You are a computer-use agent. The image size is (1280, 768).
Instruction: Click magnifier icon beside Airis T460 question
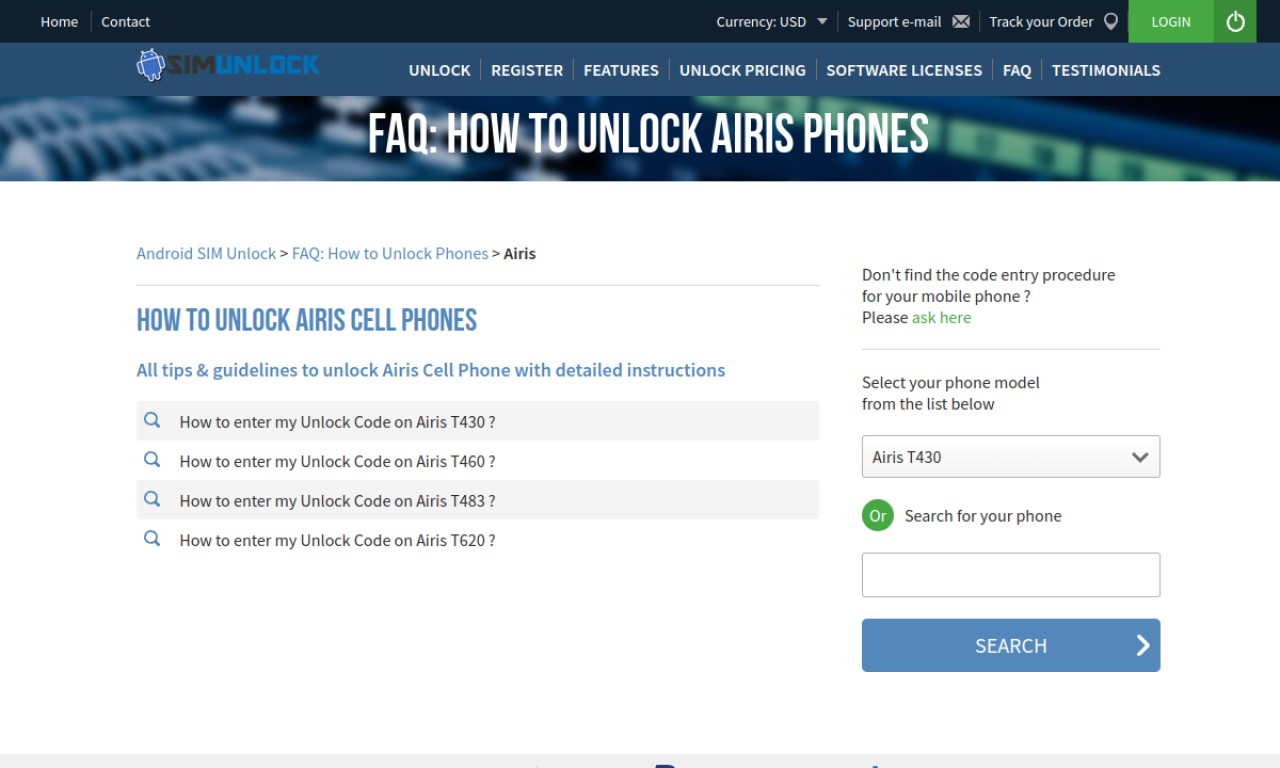point(152,460)
